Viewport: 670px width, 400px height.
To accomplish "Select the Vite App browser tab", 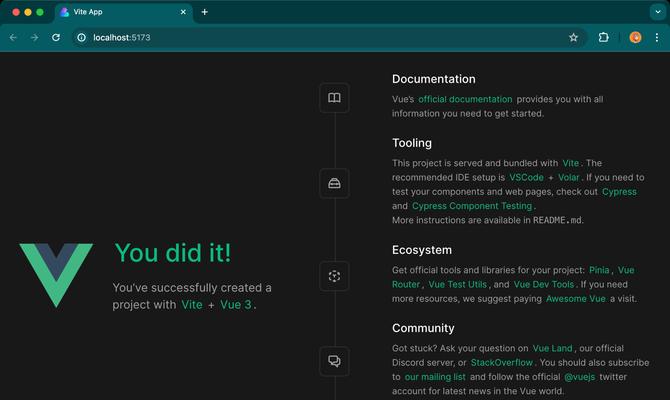I will point(123,12).
